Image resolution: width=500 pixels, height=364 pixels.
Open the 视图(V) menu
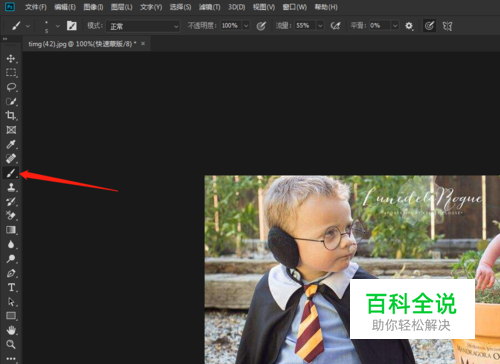264,7
